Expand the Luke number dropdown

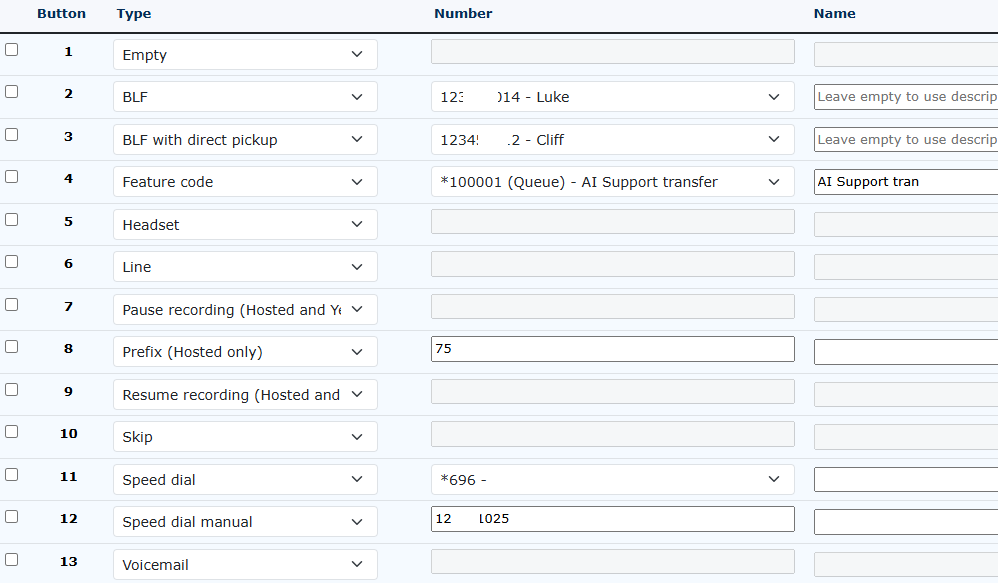click(612, 97)
